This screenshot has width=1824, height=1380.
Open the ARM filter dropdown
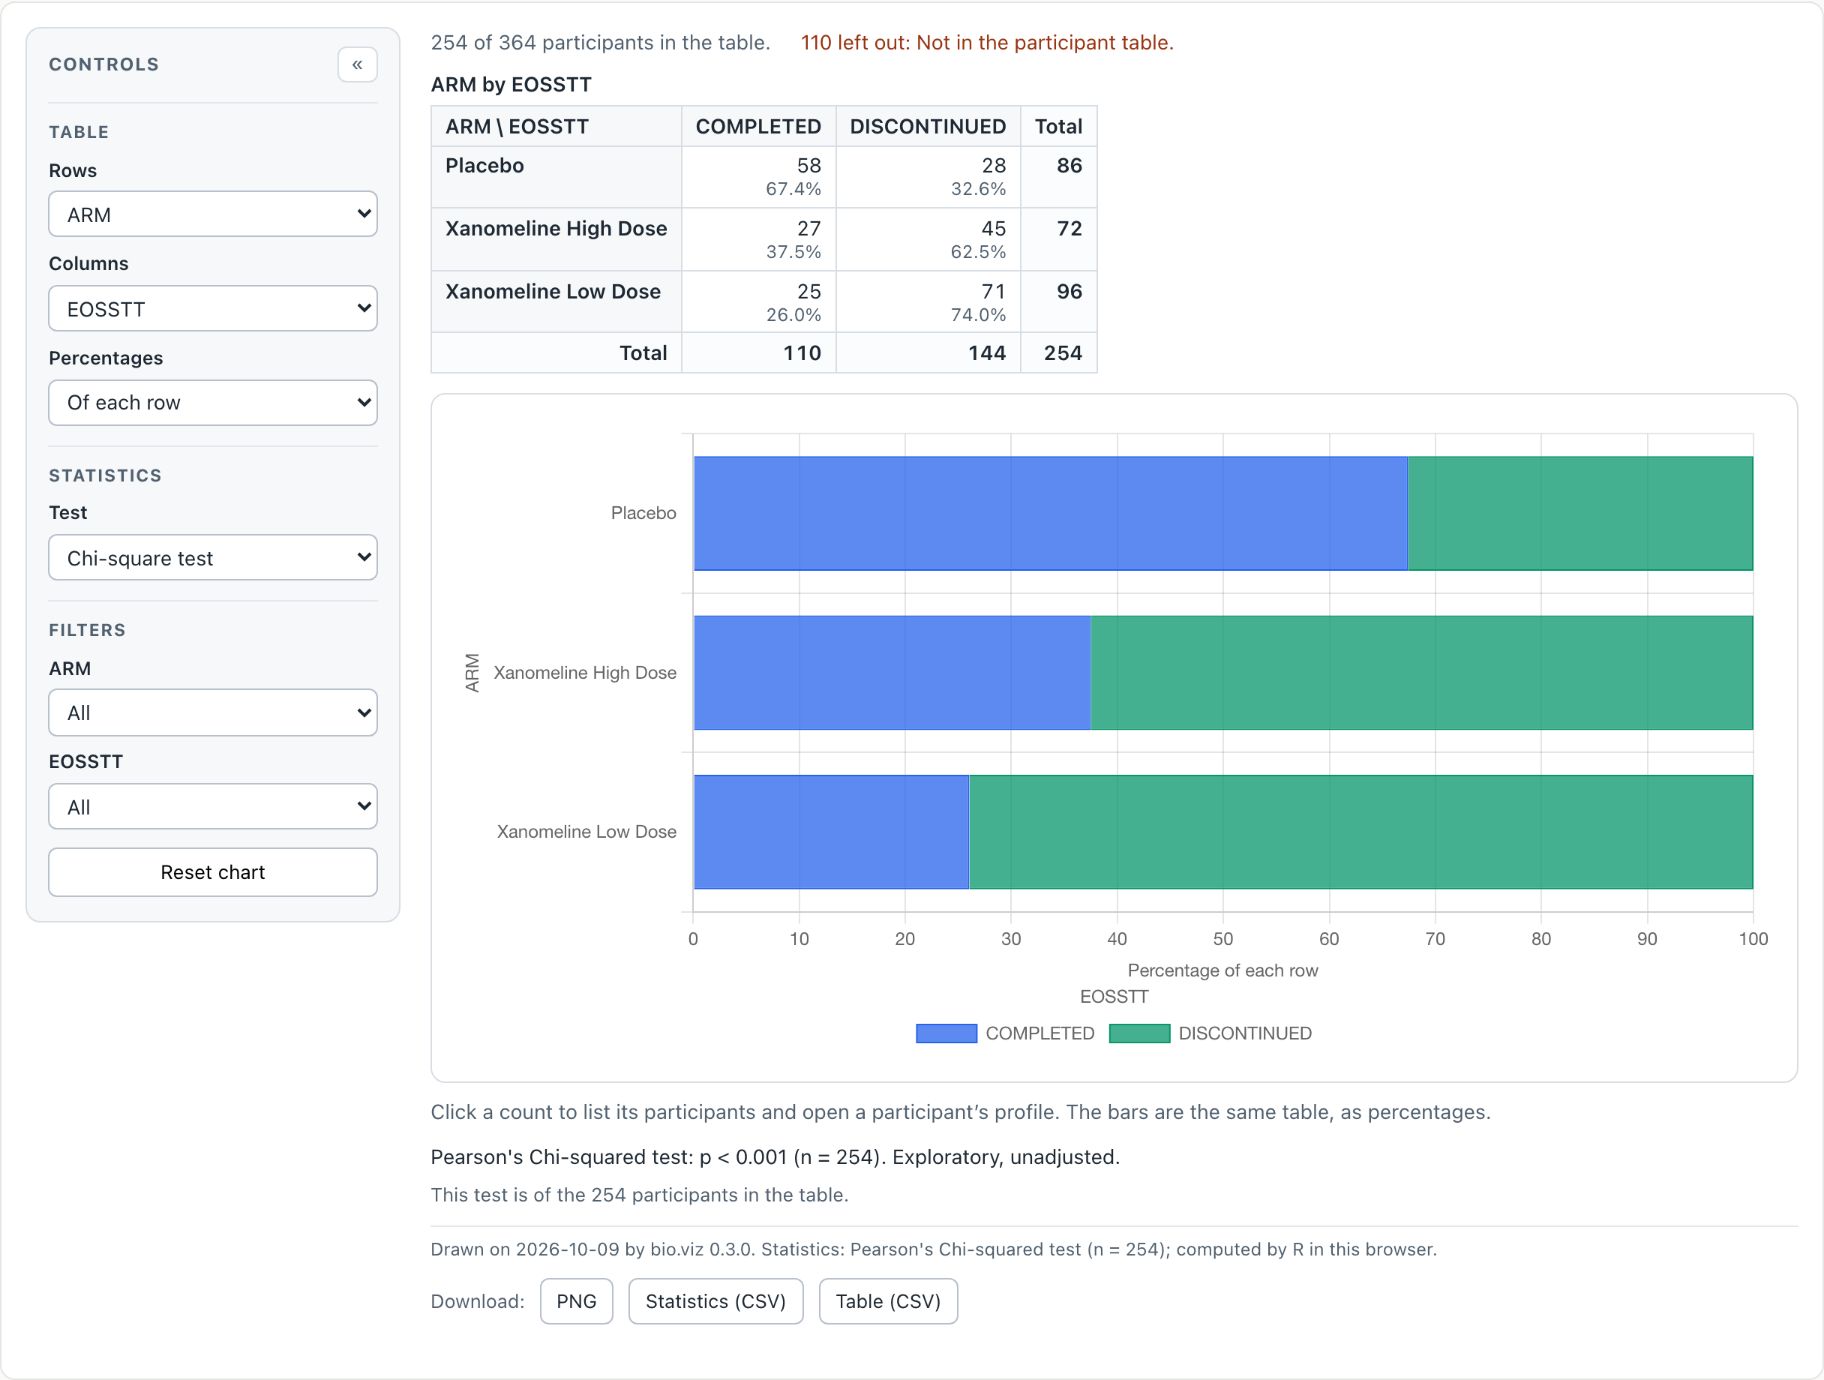click(213, 712)
